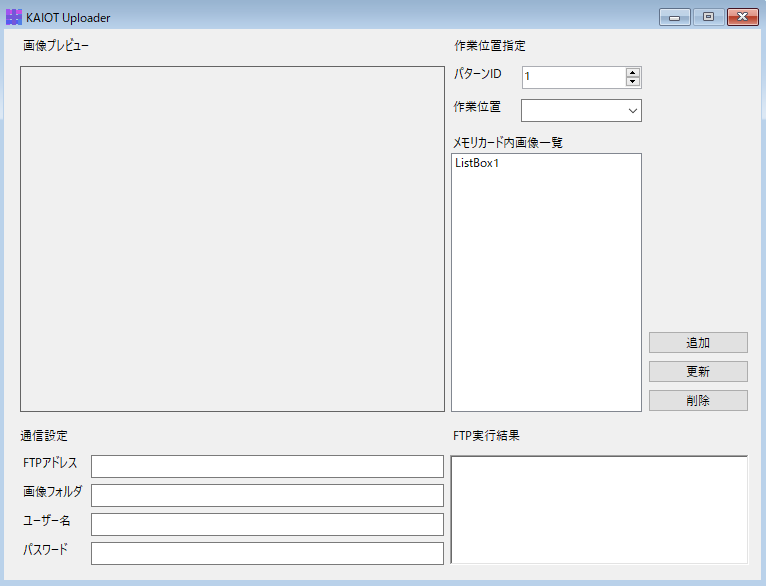Focus the パスワード text box
766x586 pixels.
point(267,553)
